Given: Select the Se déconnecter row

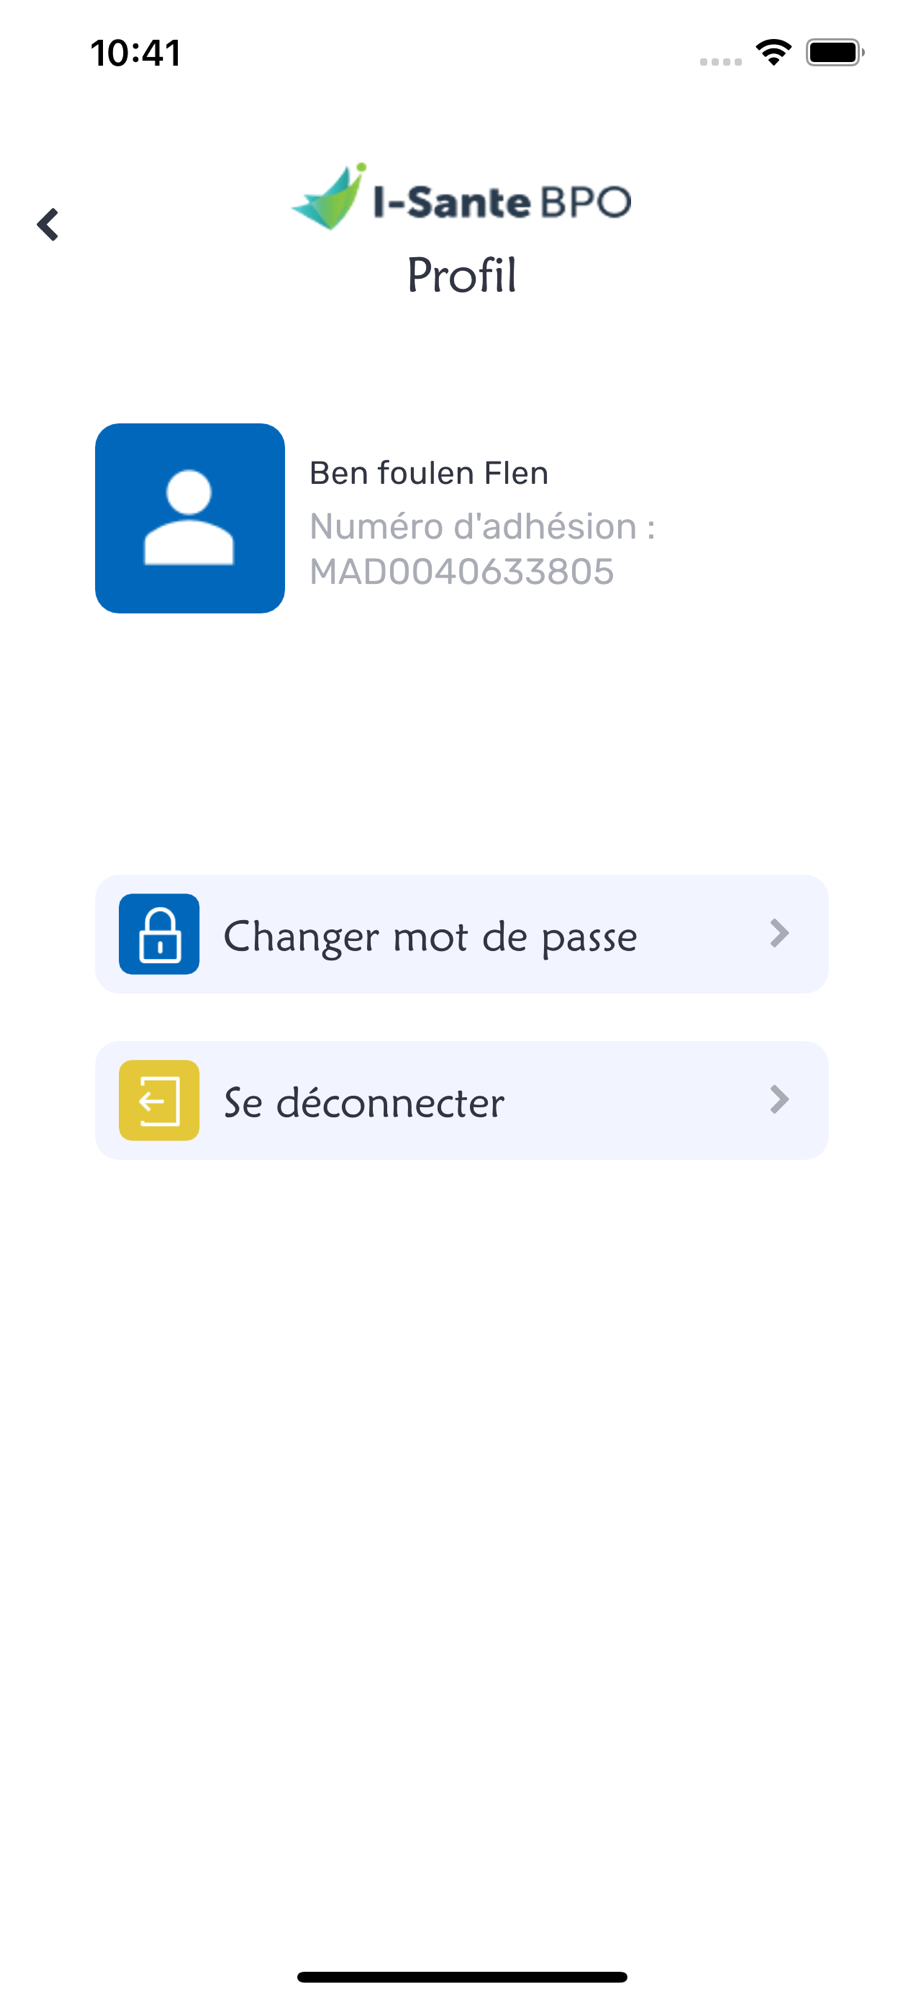Looking at the screenshot, I should [x=462, y=1100].
